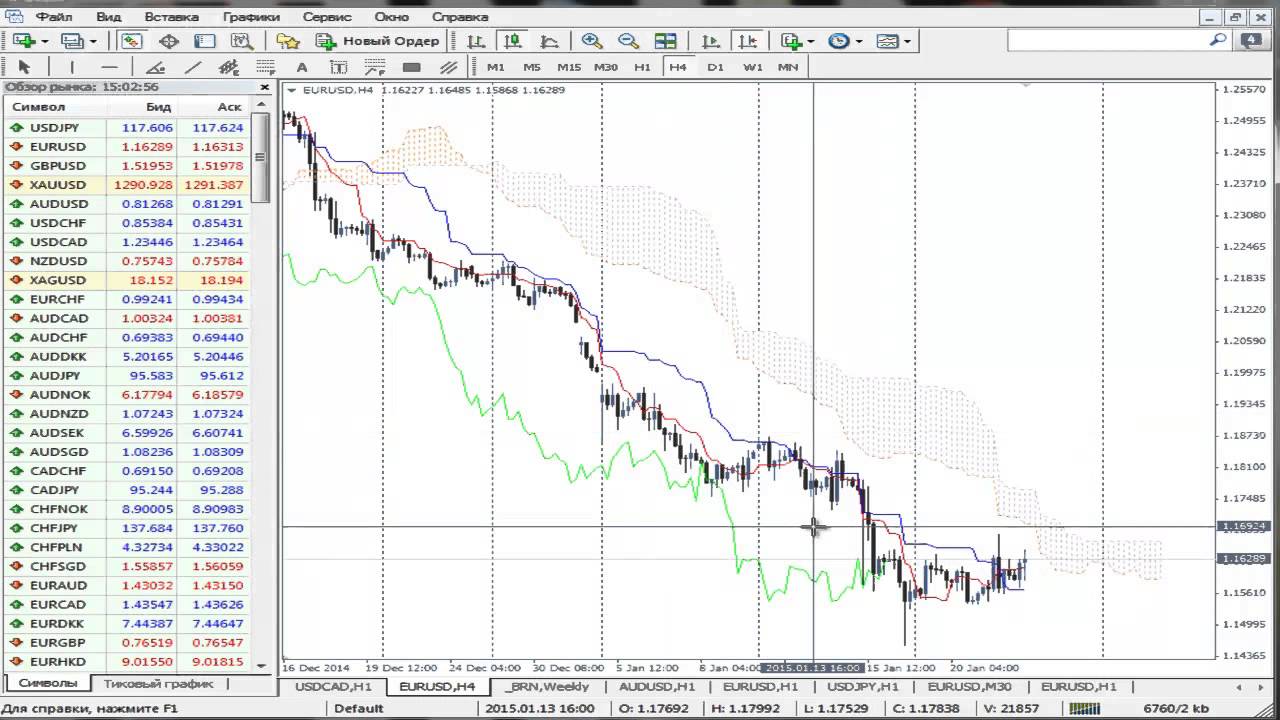Open the Сервис menu
This screenshot has width=1280, height=720.
tap(327, 17)
